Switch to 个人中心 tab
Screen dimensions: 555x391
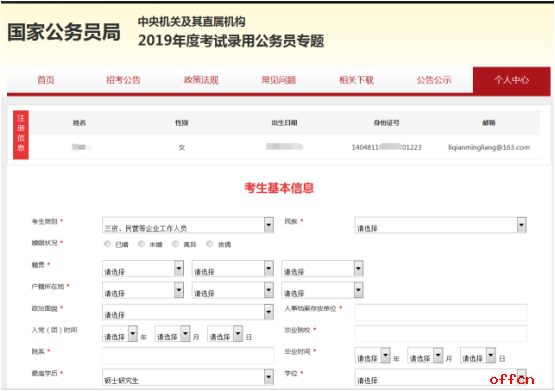point(511,80)
